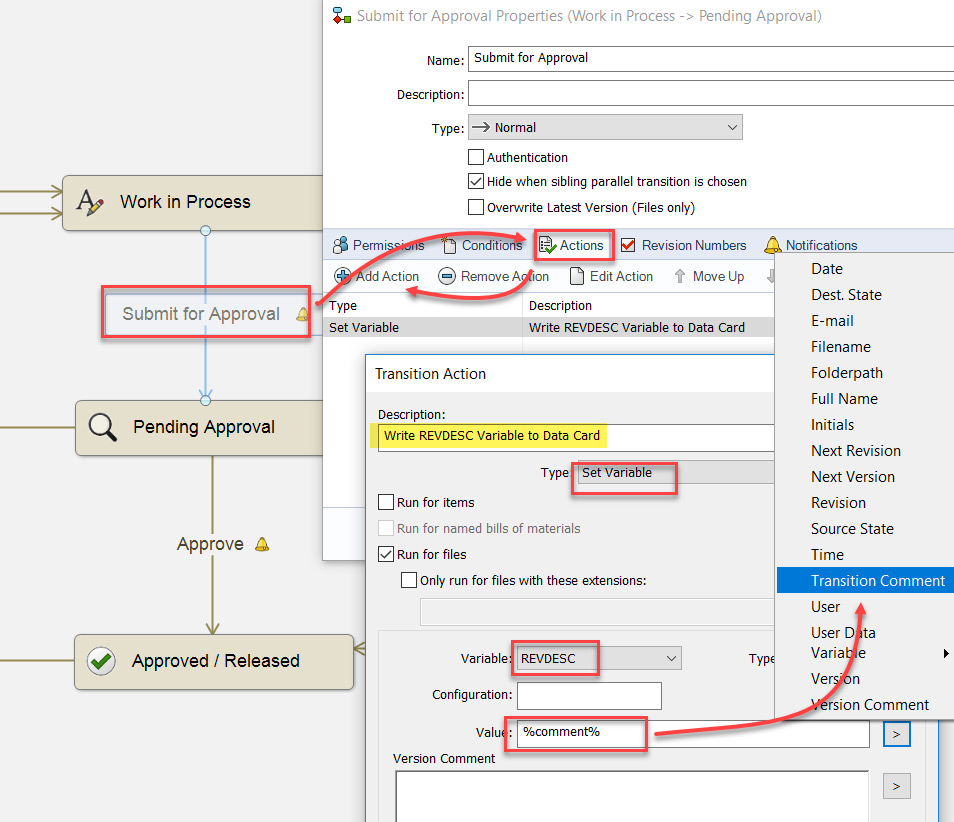
Task: Expand the Variable submenu arrow
Action: pos(946,654)
